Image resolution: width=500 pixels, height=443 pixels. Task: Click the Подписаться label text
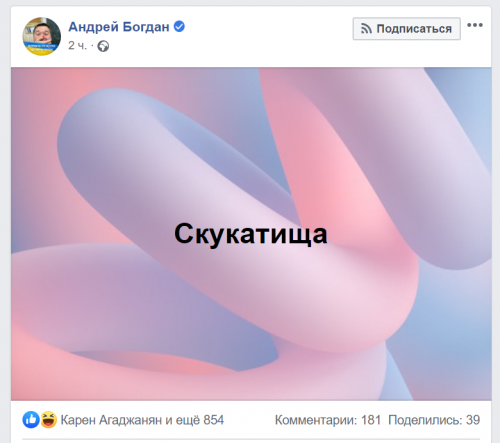(414, 29)
